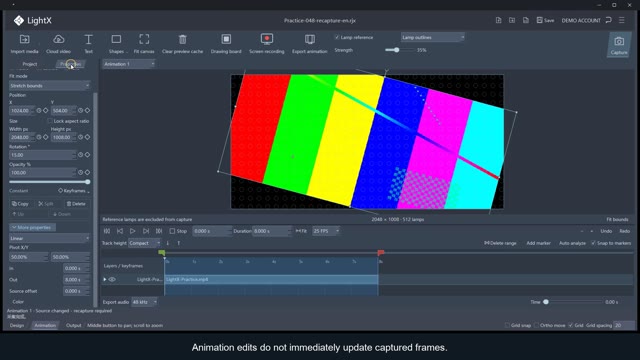Click the new file icon in header
This screenshot has width=640, height=360.
(x=498, y=20)
